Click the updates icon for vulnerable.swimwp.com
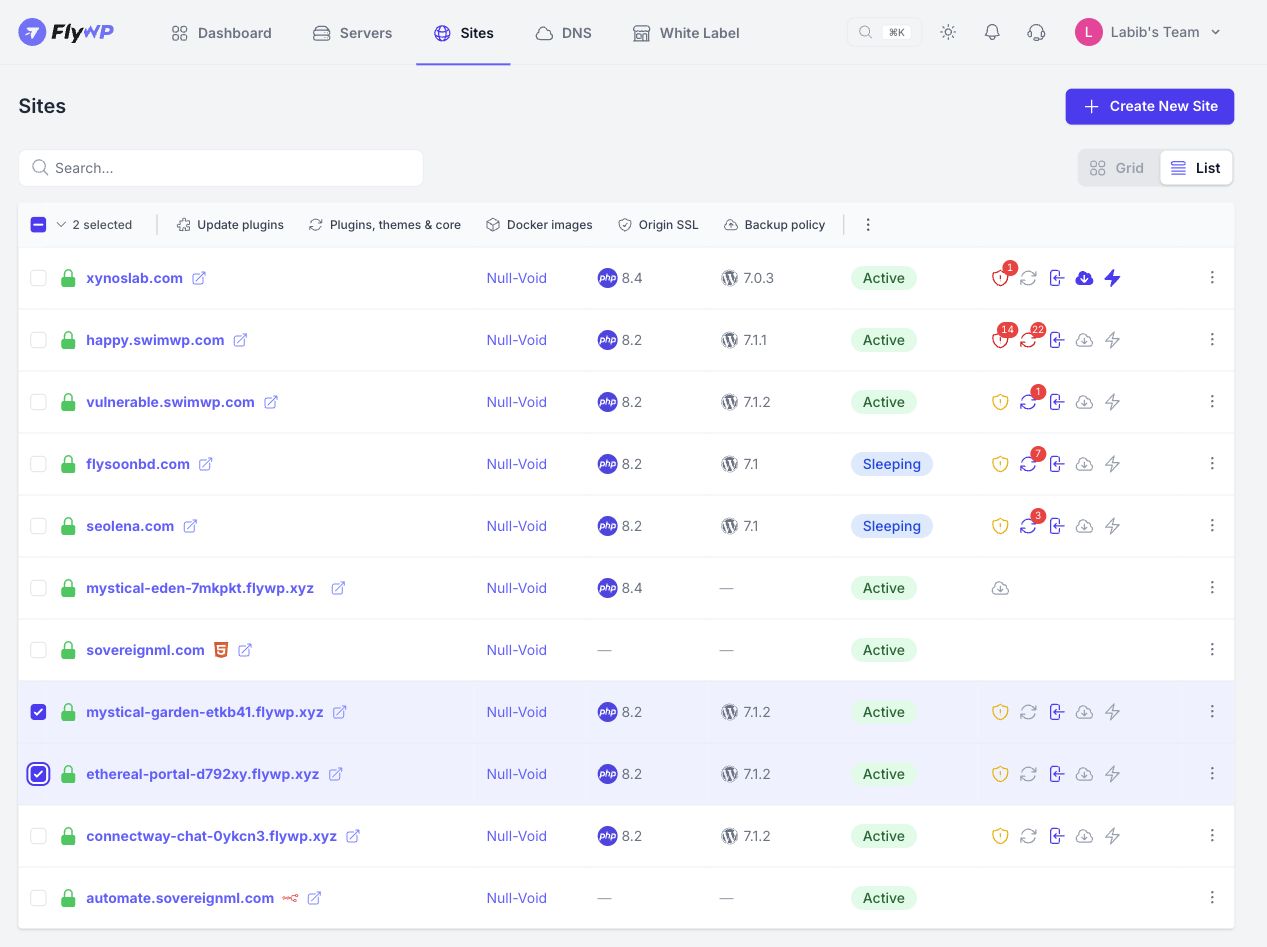 [x=1028, y=402]
